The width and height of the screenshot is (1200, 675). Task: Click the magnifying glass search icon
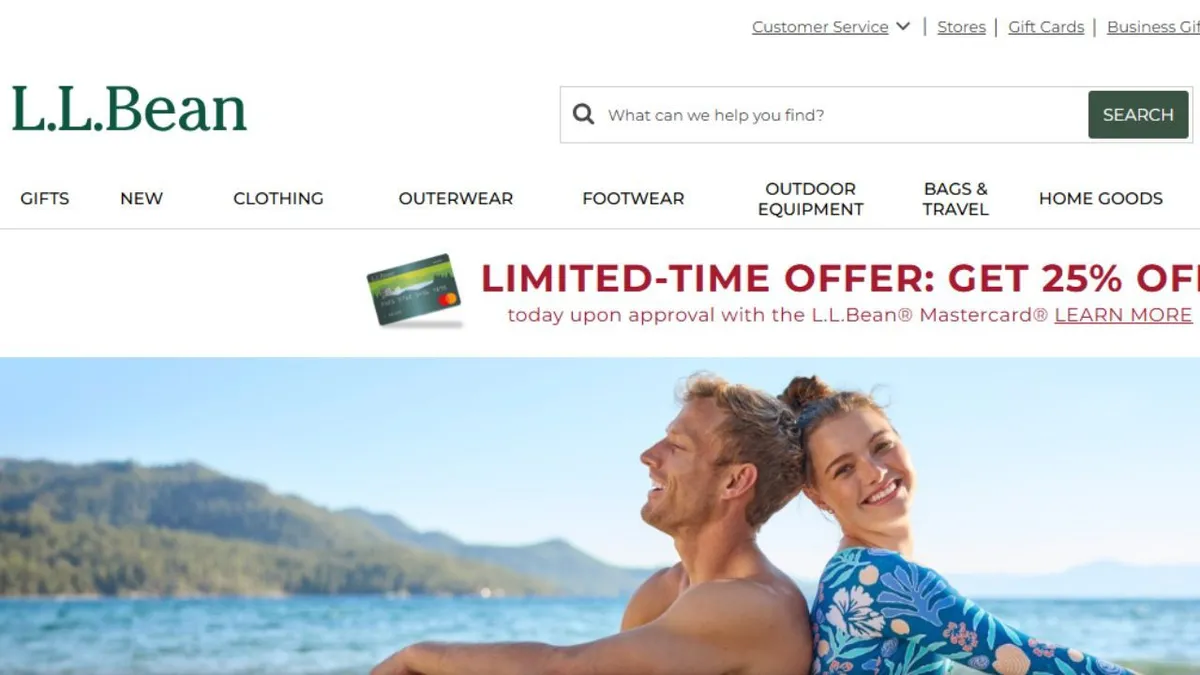[583, 114]
